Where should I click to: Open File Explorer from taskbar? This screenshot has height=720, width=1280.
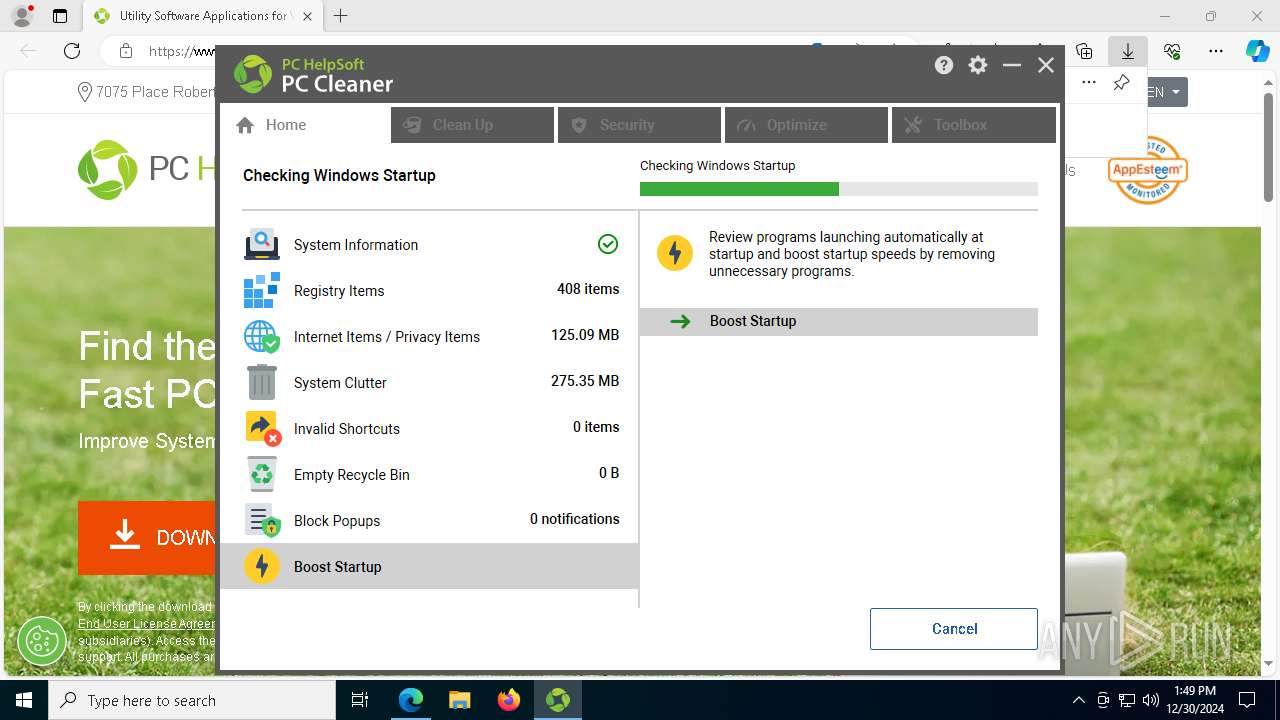point(460,700)
